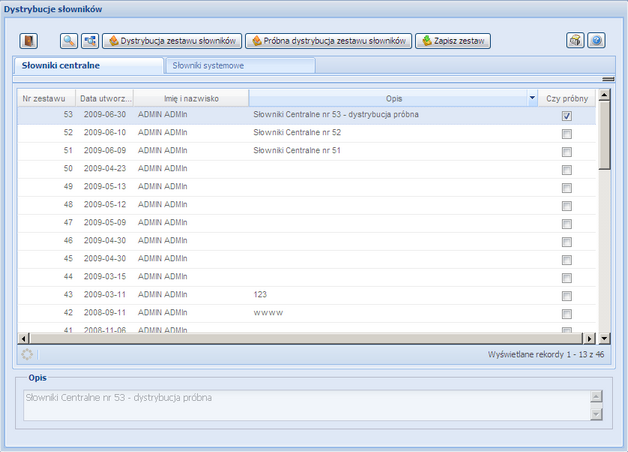Click the refresh data icon next to search
The image size is (628, 452).
[89, 41]
